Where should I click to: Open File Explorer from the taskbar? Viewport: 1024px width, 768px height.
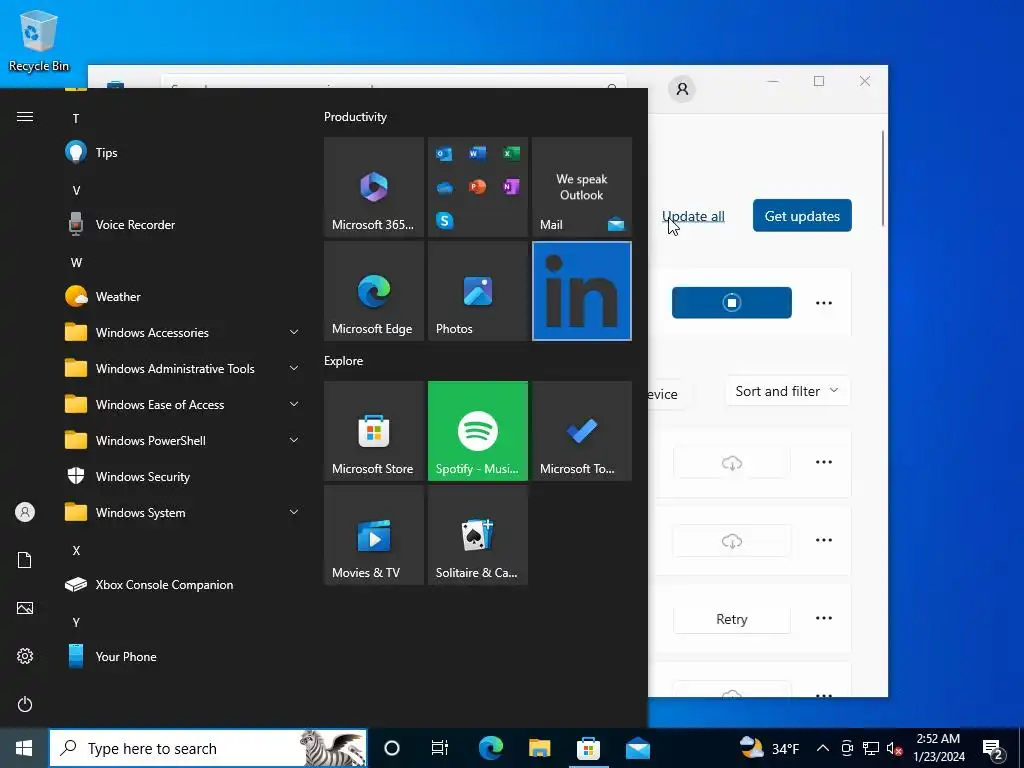coord(539,748)
